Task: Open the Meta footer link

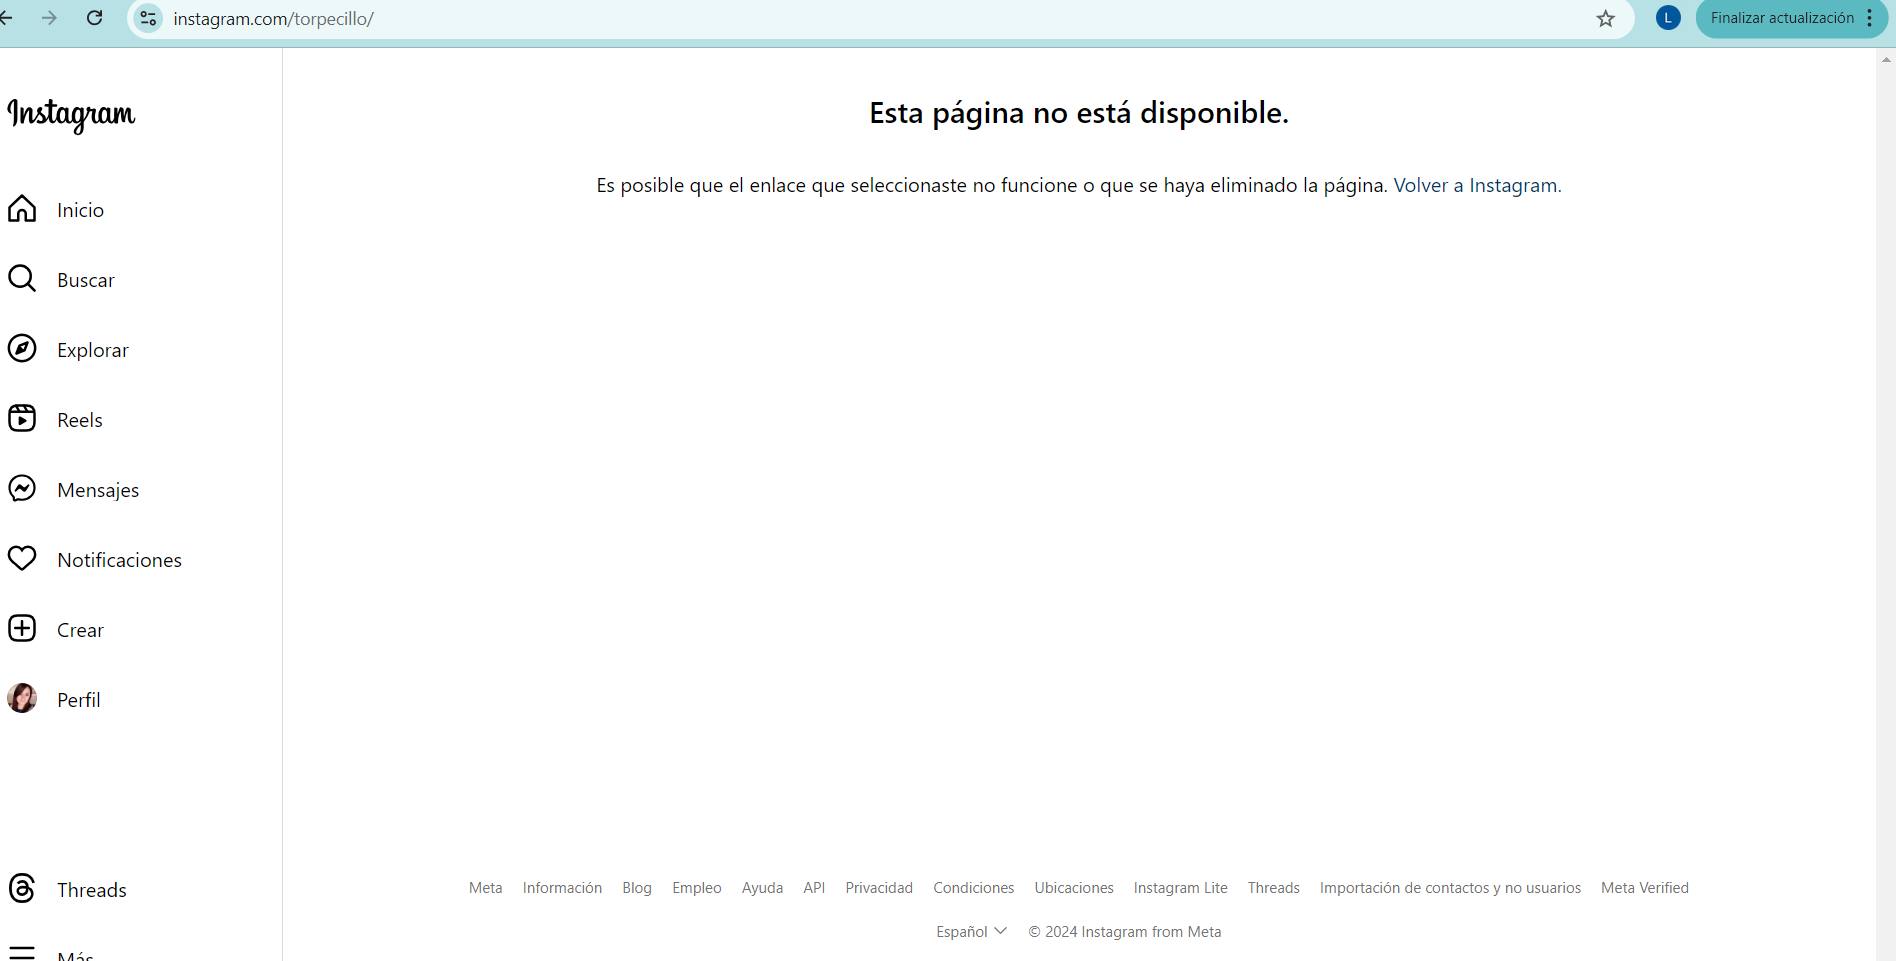Action: [485, 887]
